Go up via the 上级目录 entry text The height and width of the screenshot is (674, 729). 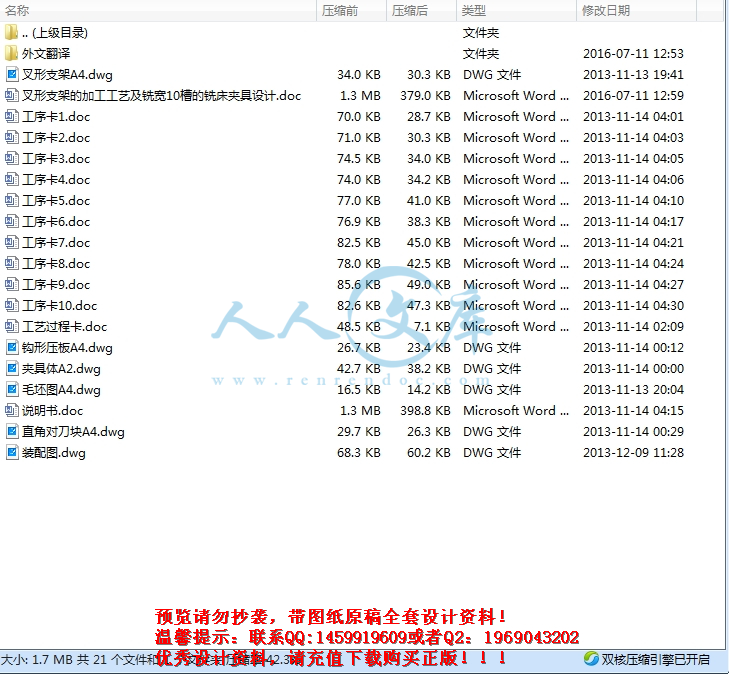(x=55, y=33)
